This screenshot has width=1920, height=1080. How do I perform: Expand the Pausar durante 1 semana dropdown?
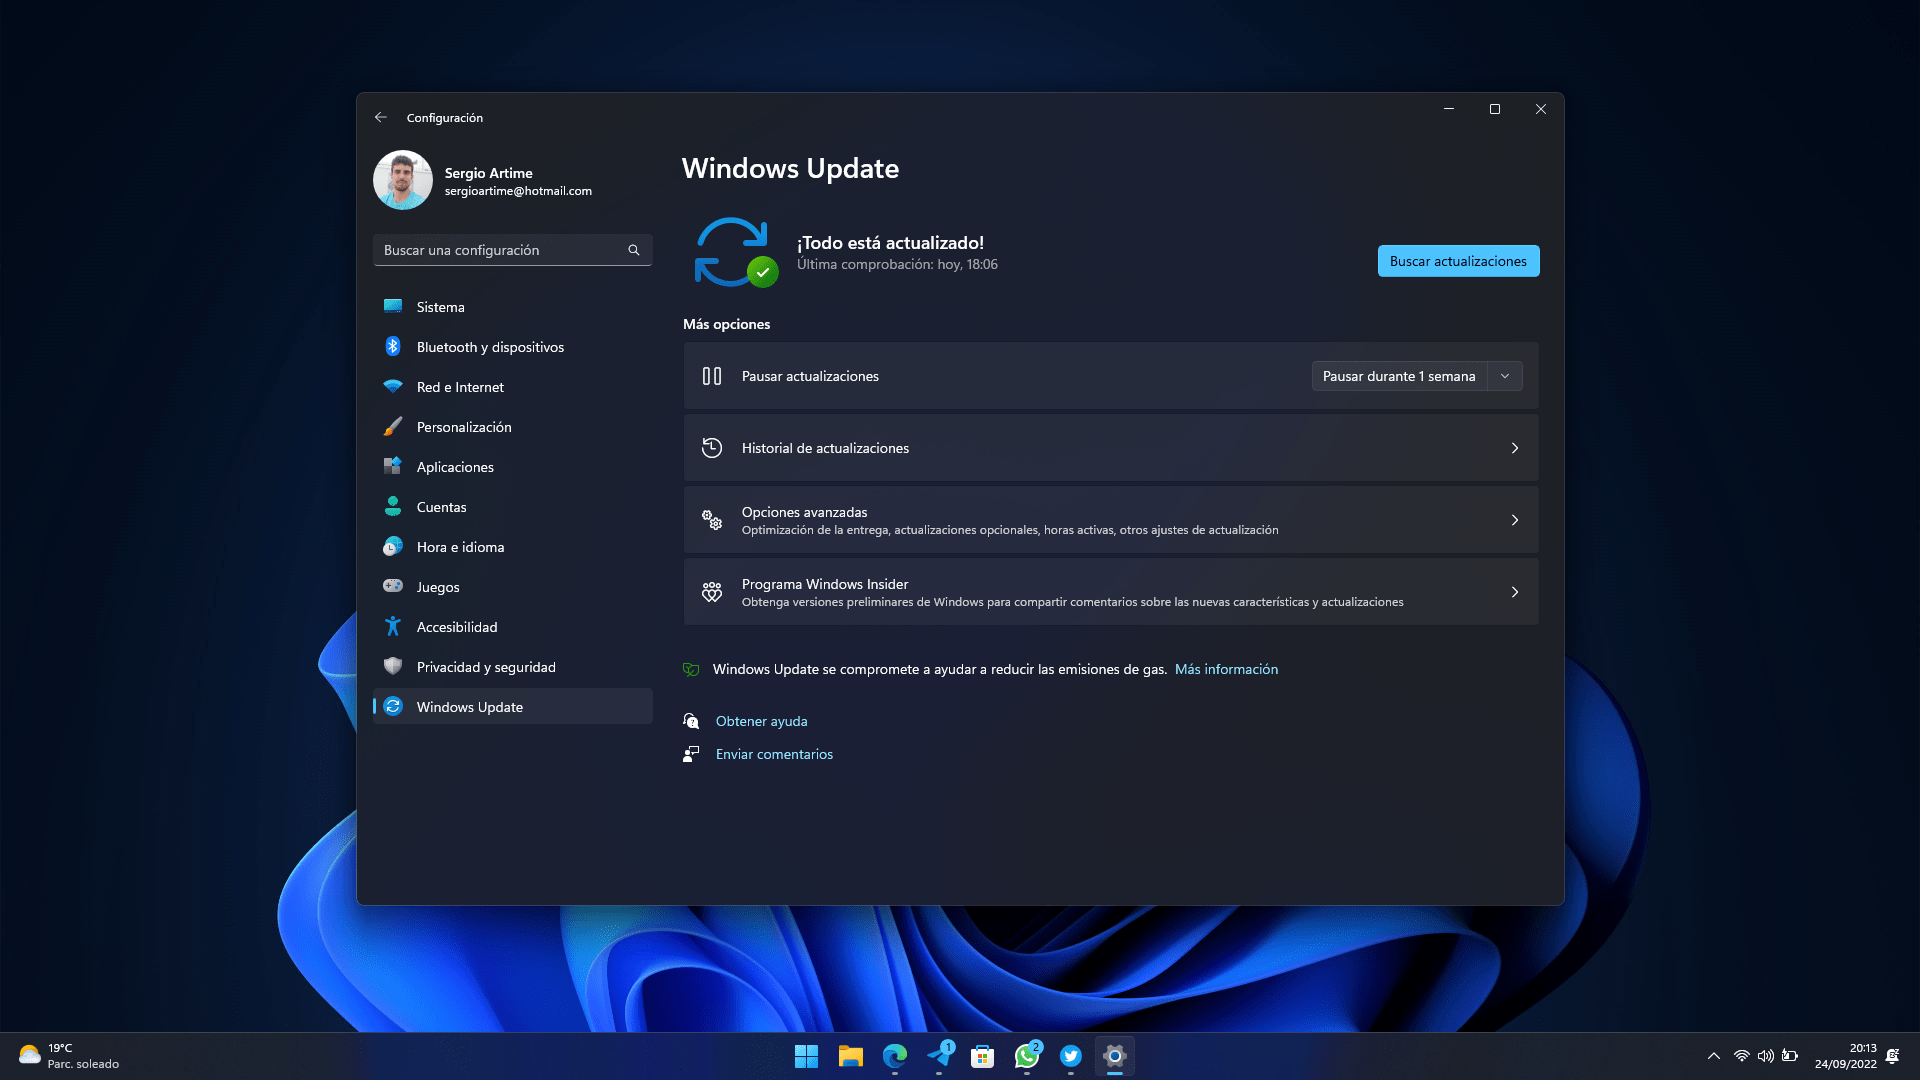[1504, 376]
